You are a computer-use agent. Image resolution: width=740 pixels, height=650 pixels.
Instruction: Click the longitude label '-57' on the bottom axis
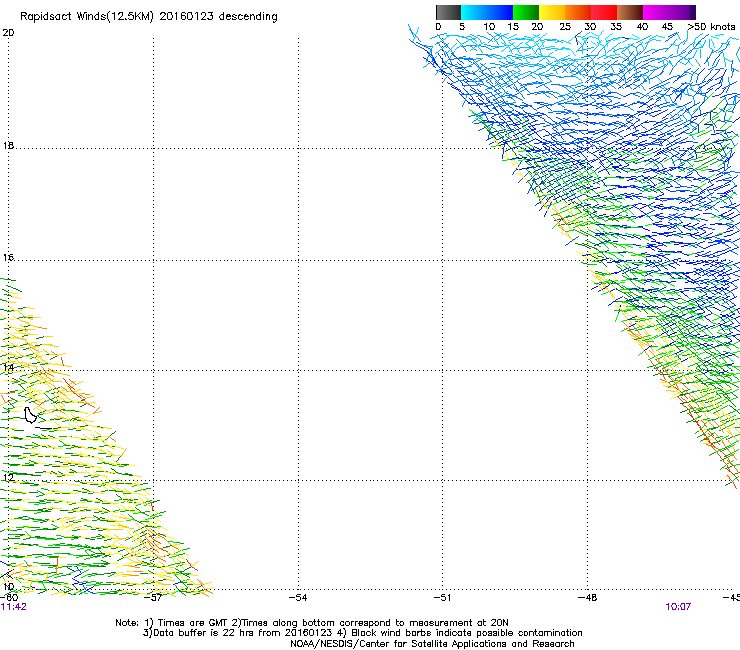[154, 598]
